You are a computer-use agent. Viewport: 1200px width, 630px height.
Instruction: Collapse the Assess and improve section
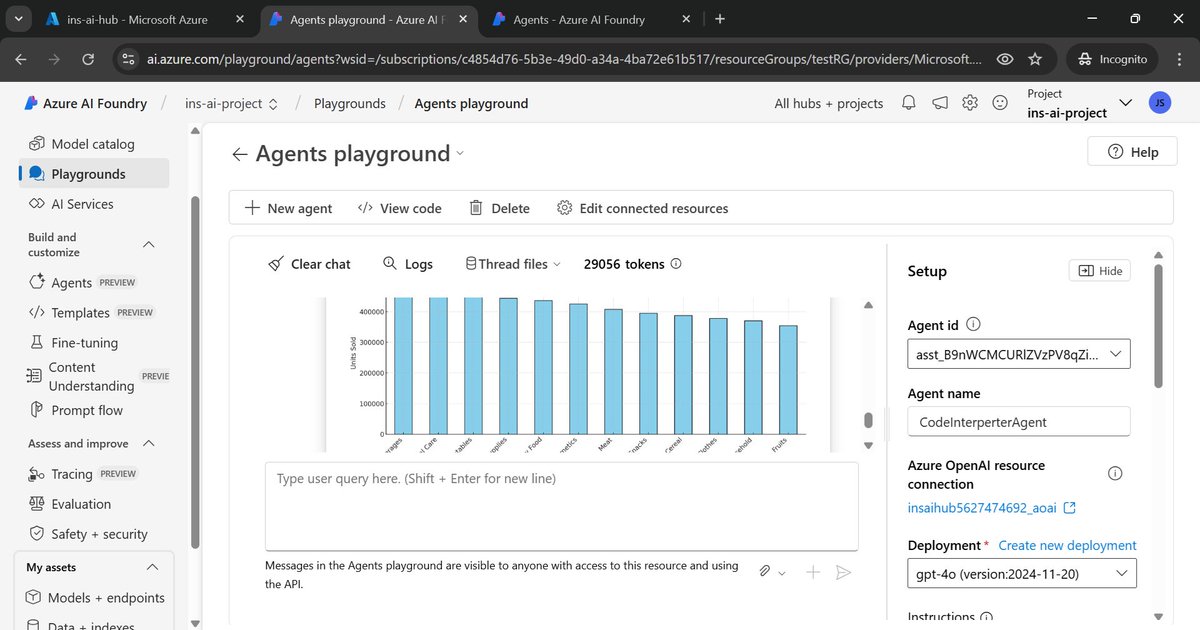click(x=149, y=443)
